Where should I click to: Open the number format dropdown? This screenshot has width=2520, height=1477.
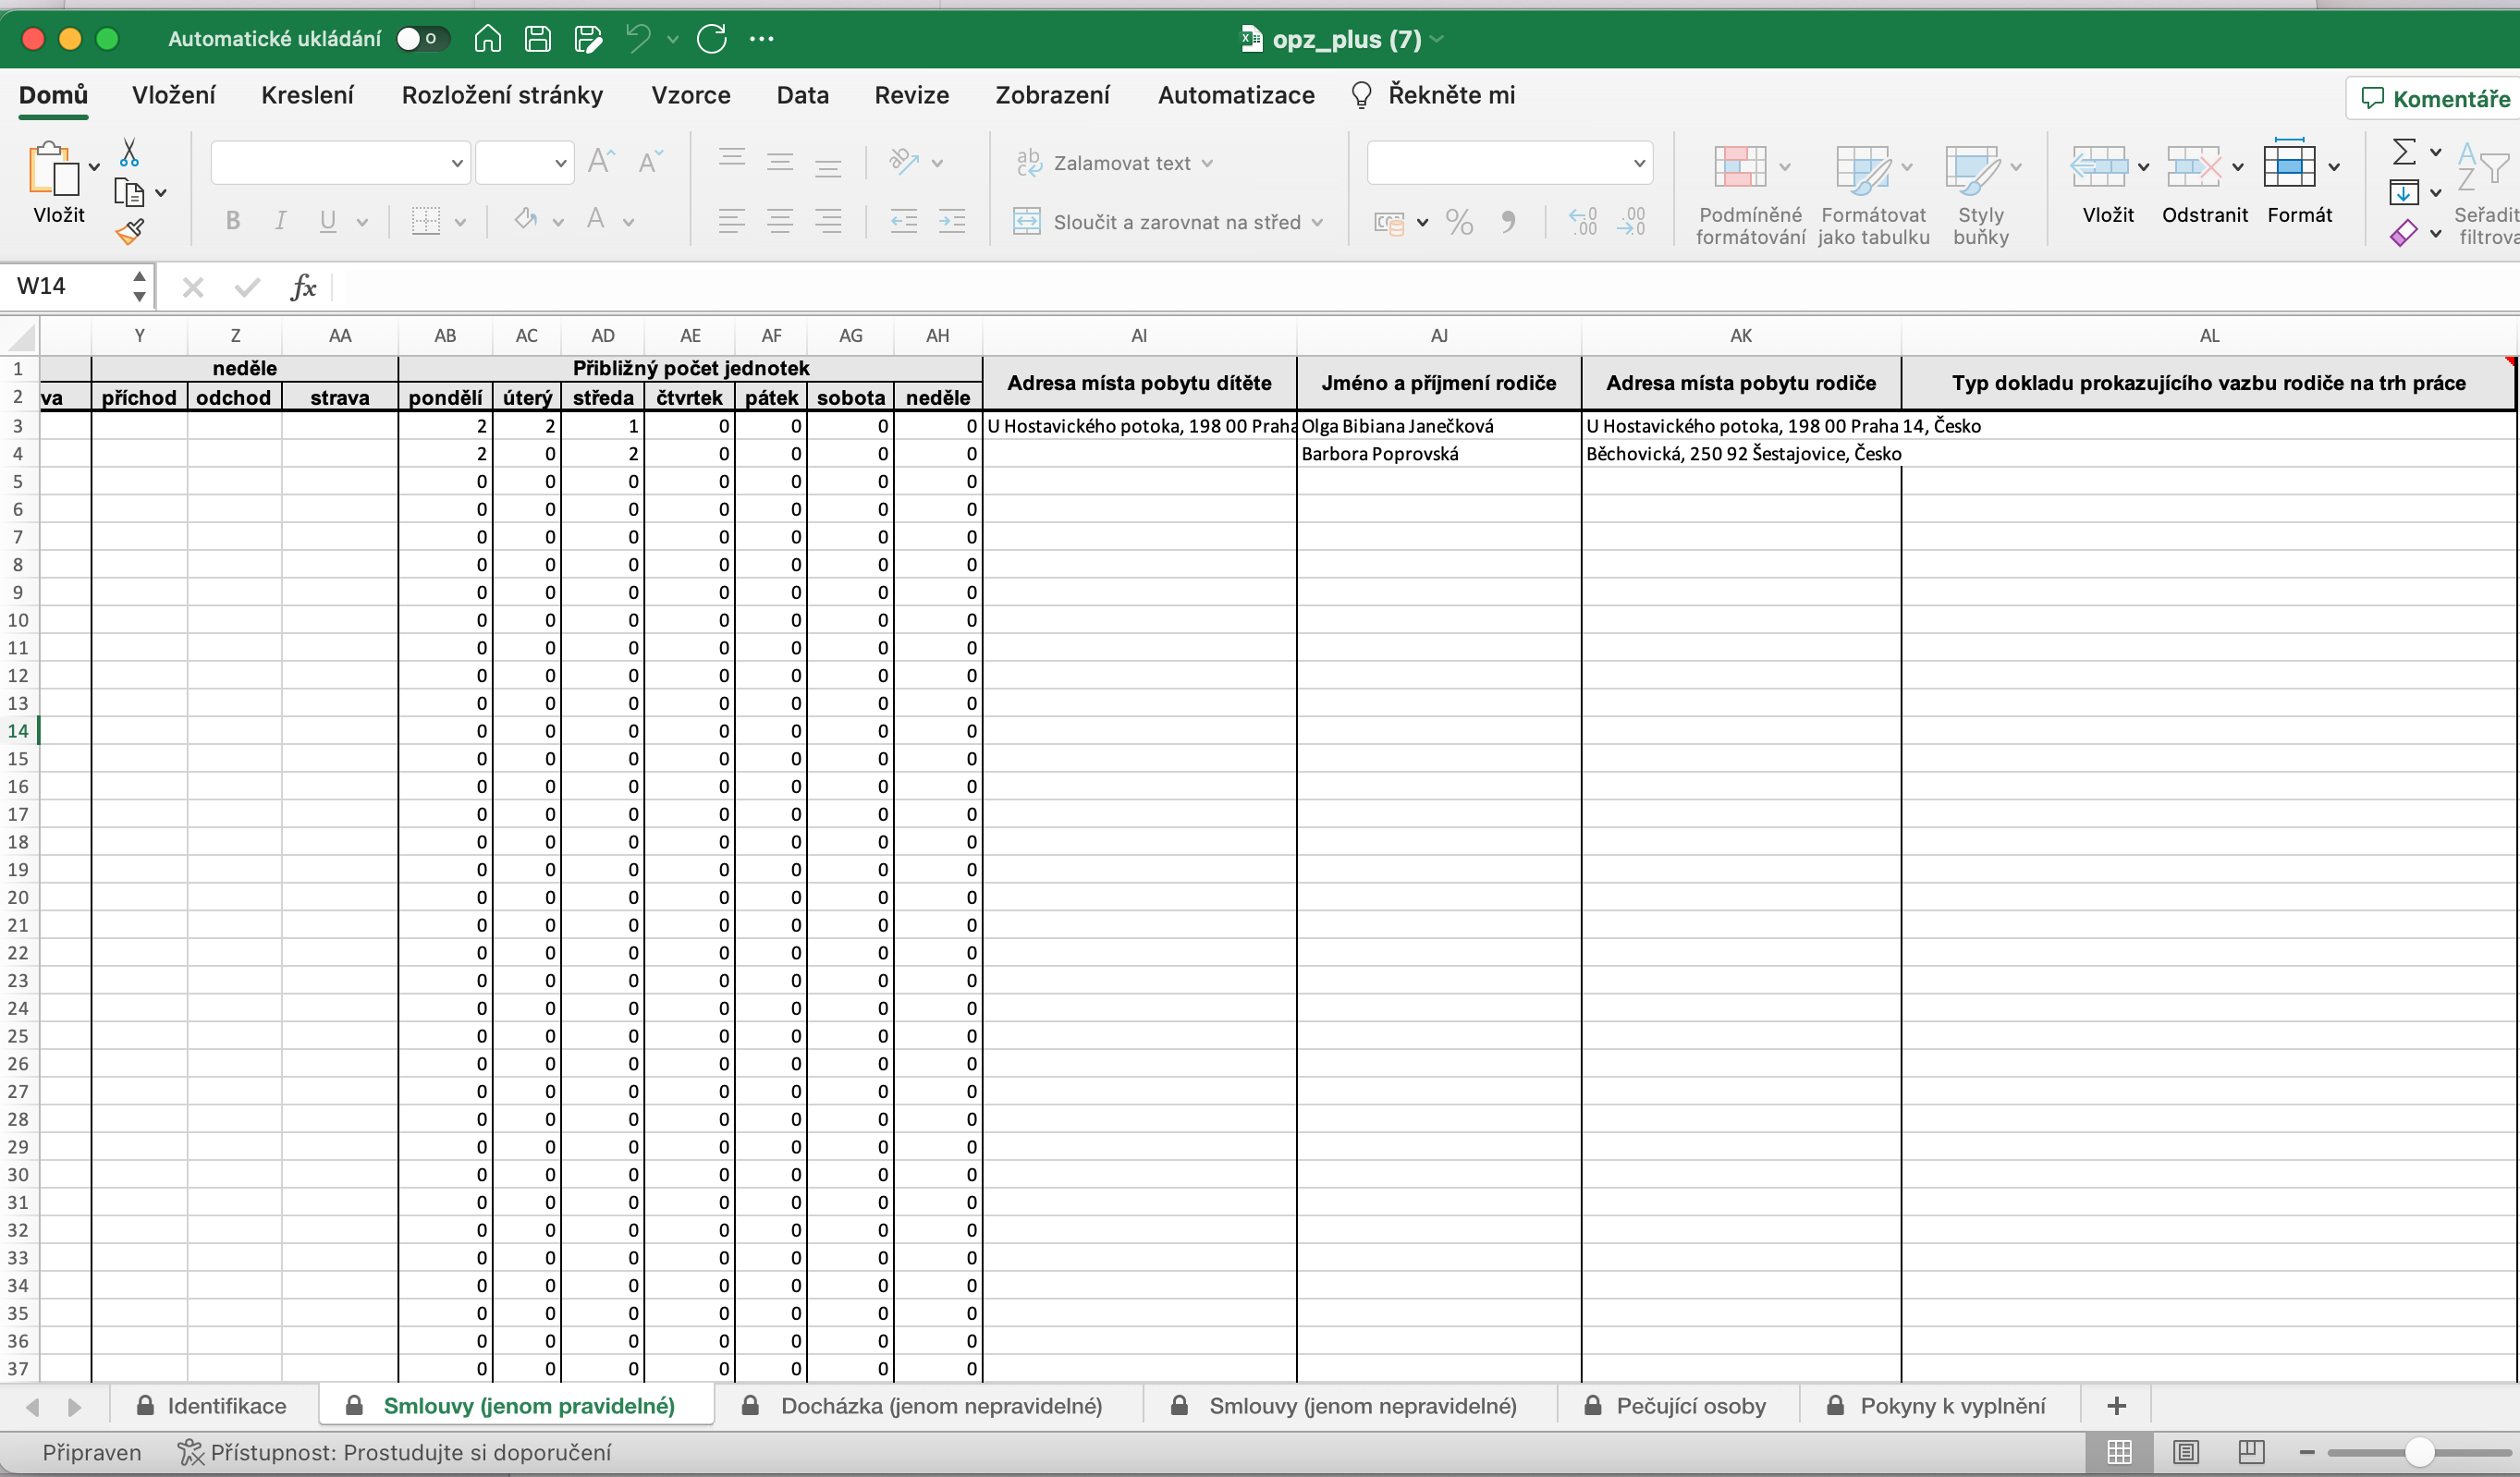click(x=1639, y=163)
